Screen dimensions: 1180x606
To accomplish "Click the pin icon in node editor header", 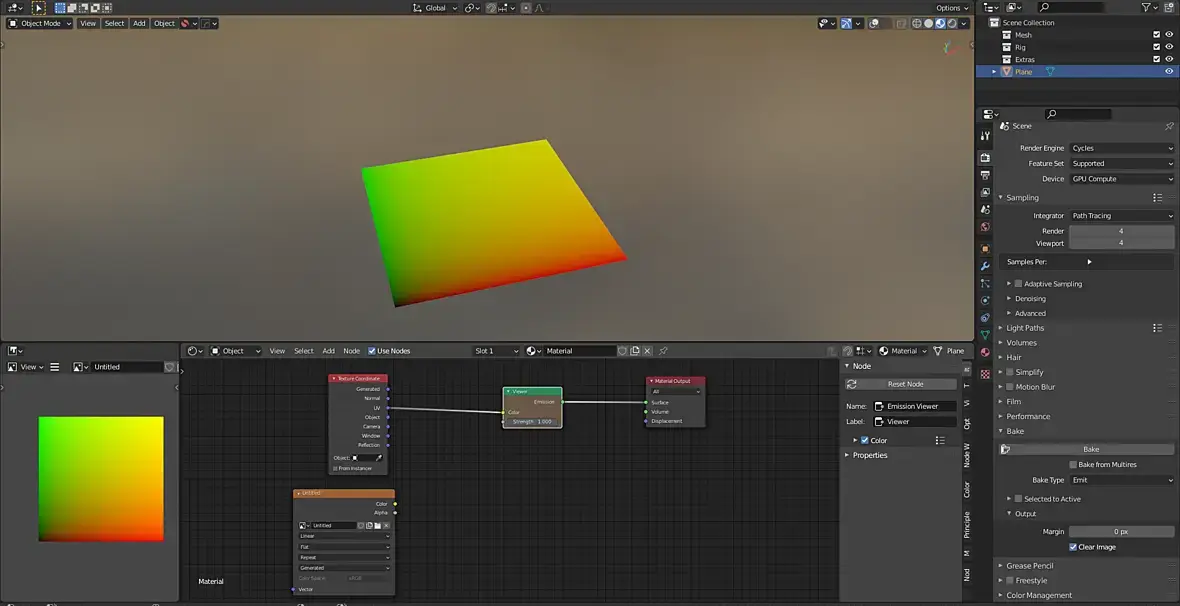I will [663, 351].
